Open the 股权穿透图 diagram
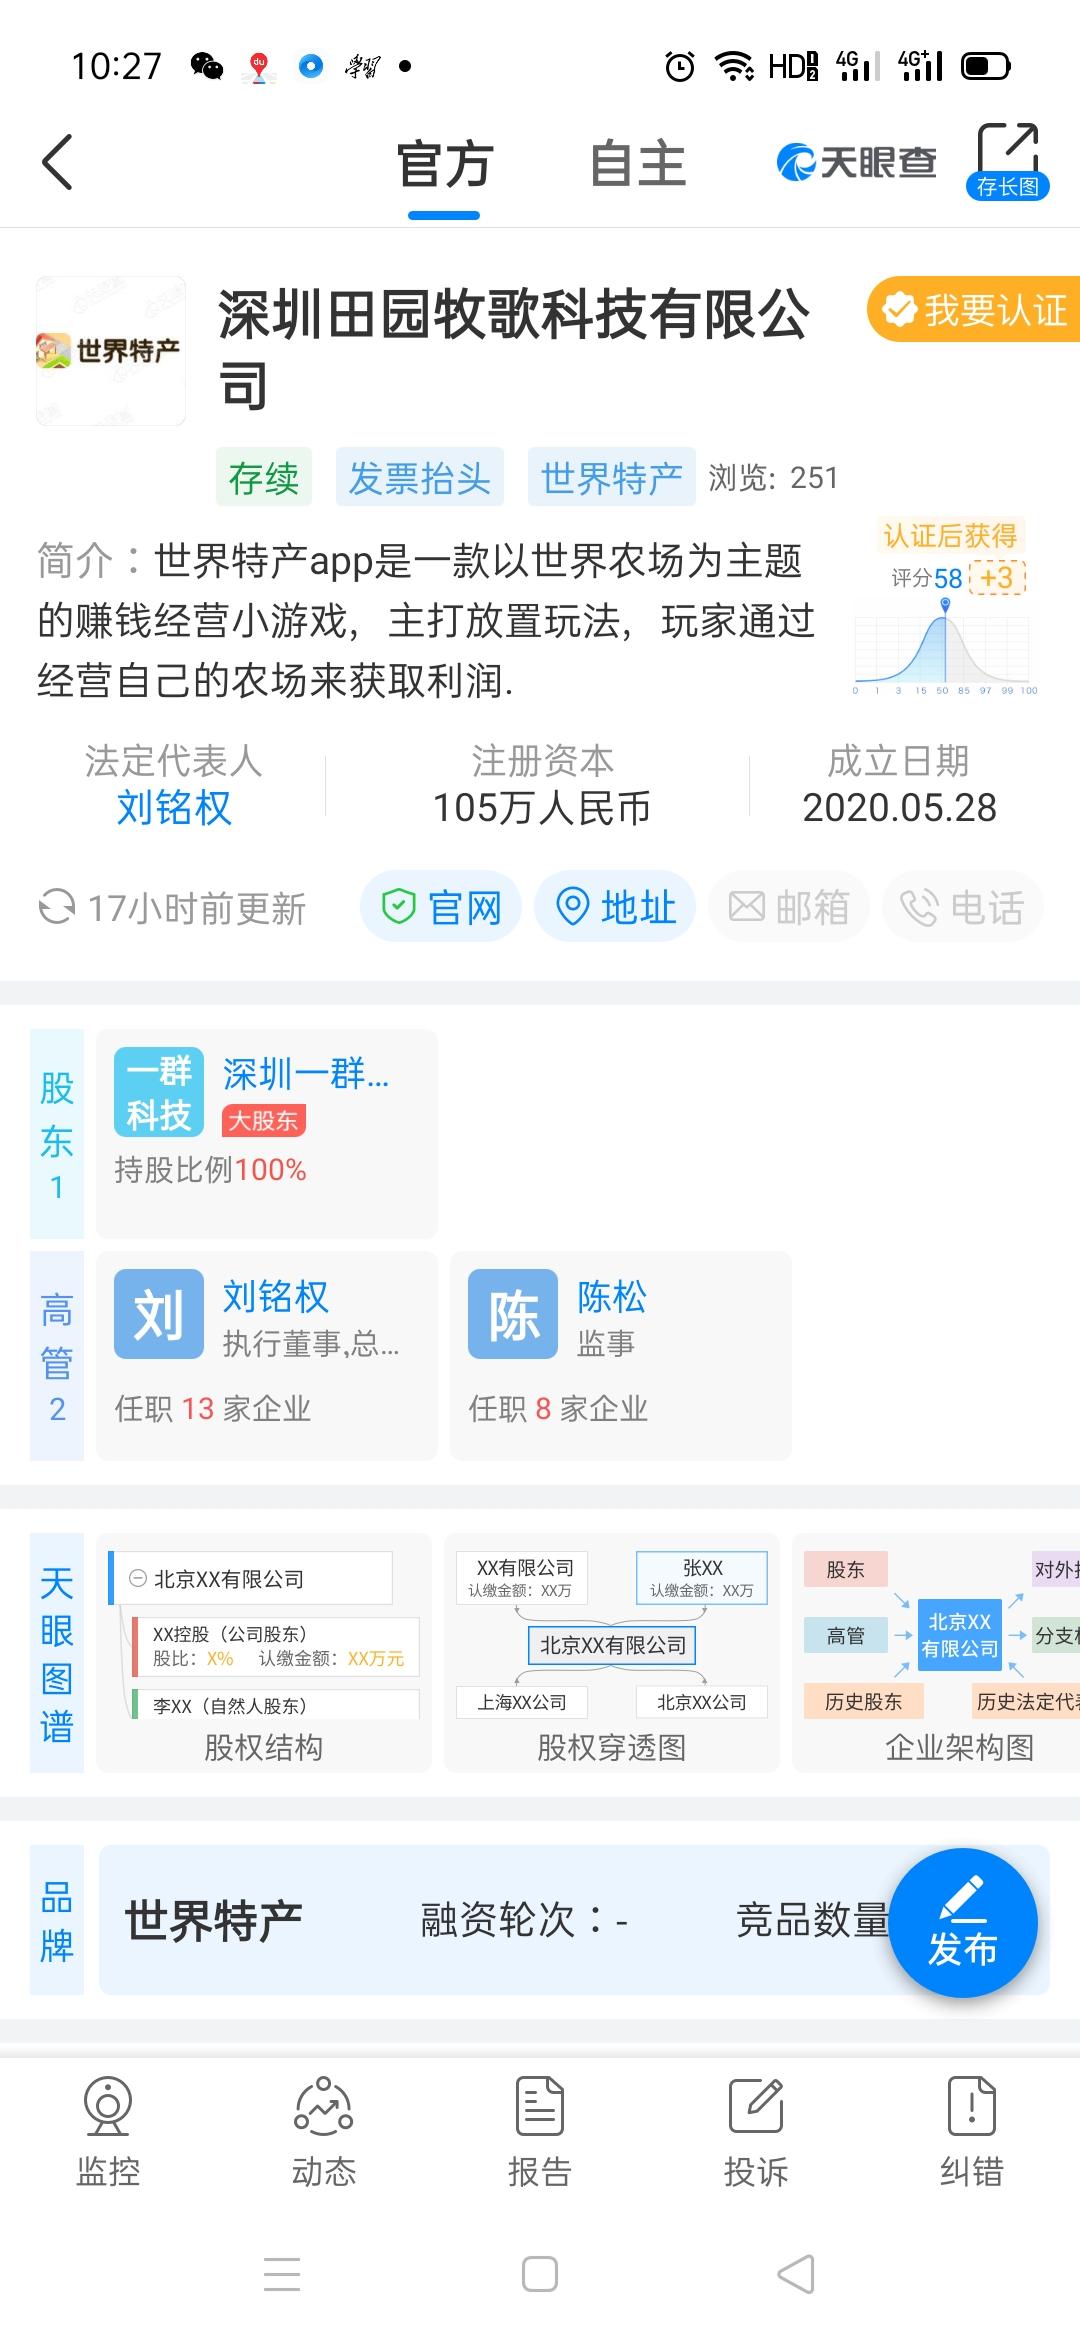This screenshot has height=2340, width=1080. (x=612, y=1653)
